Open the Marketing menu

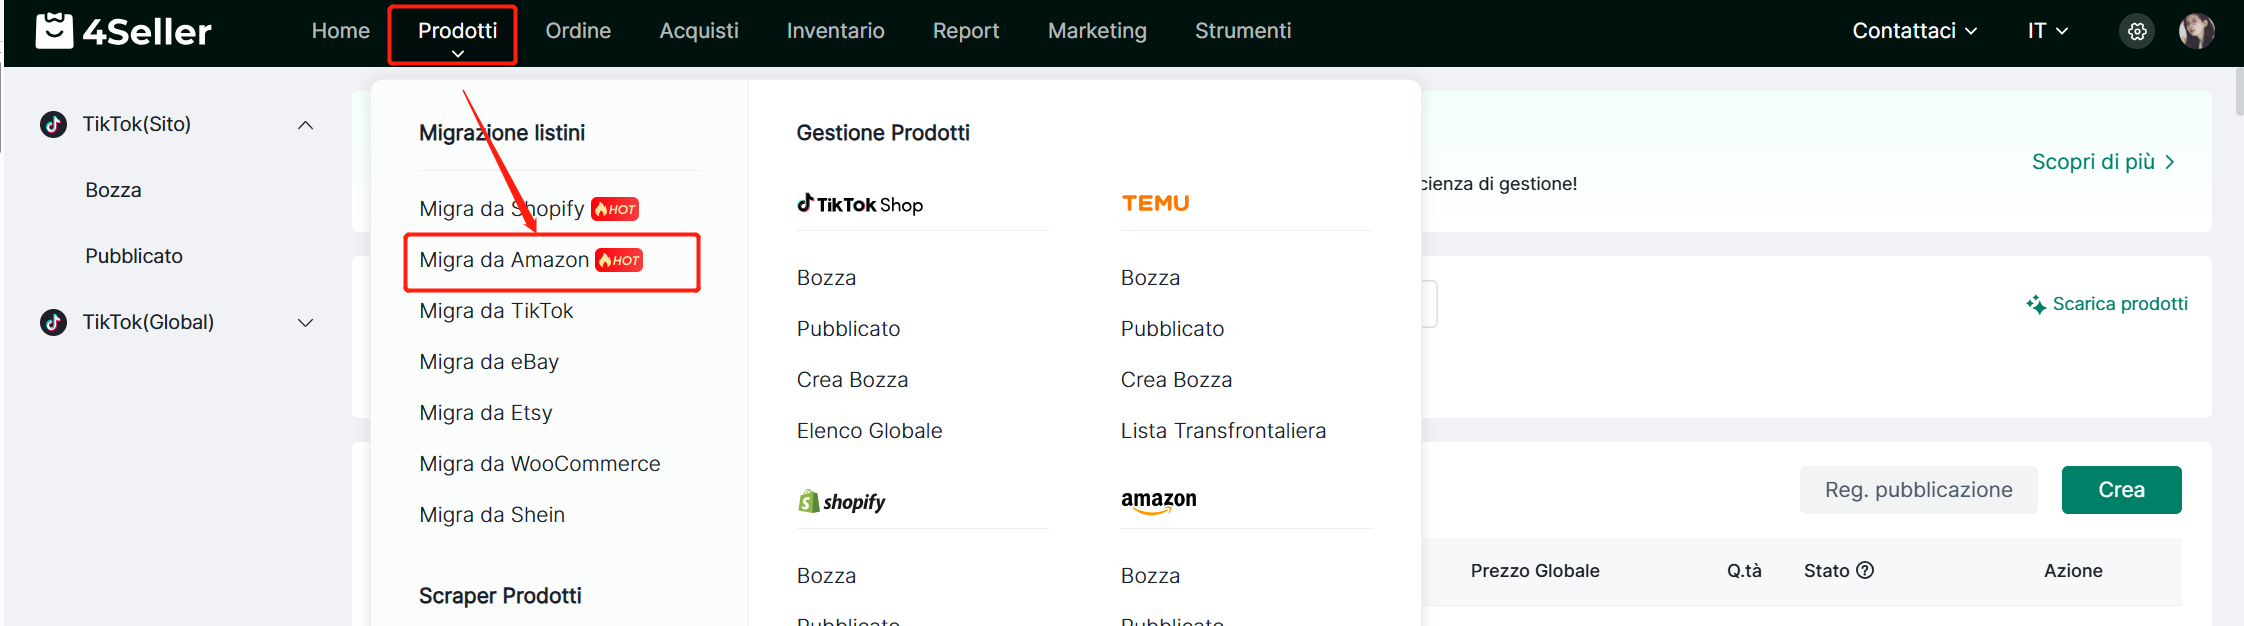(1097, 31)
